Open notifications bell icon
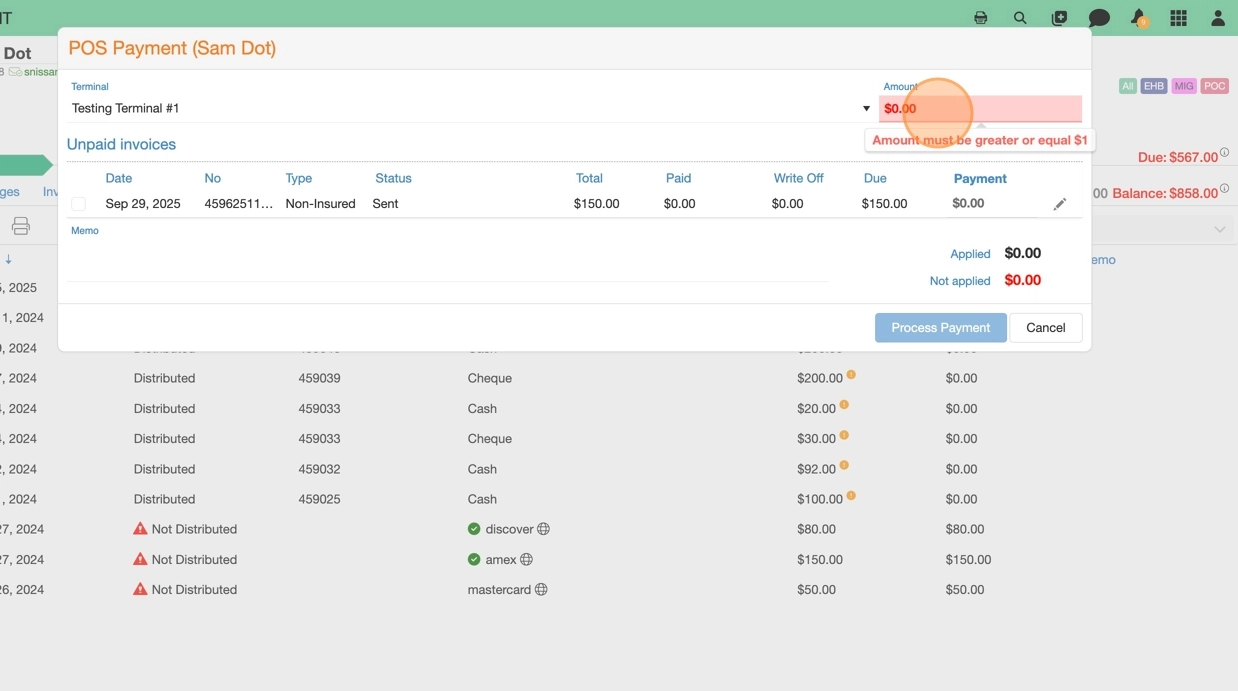This screenshot has height=691, width=1238. (1138, 18)
